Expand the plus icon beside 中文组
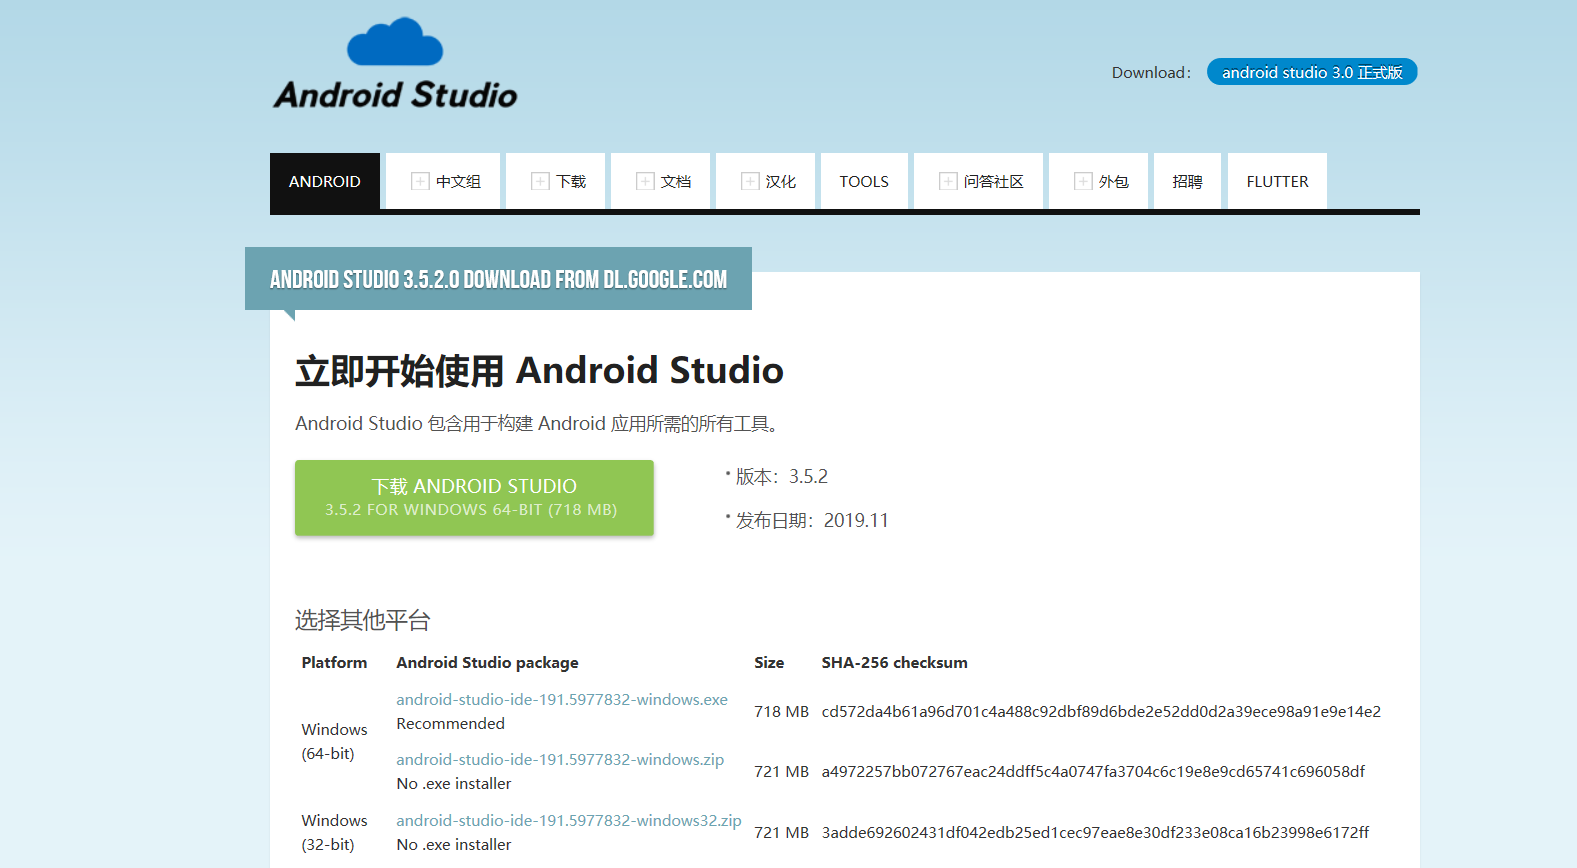This screenshot has width=1577, height=868. pyautogui.click(x=420, y=181)
